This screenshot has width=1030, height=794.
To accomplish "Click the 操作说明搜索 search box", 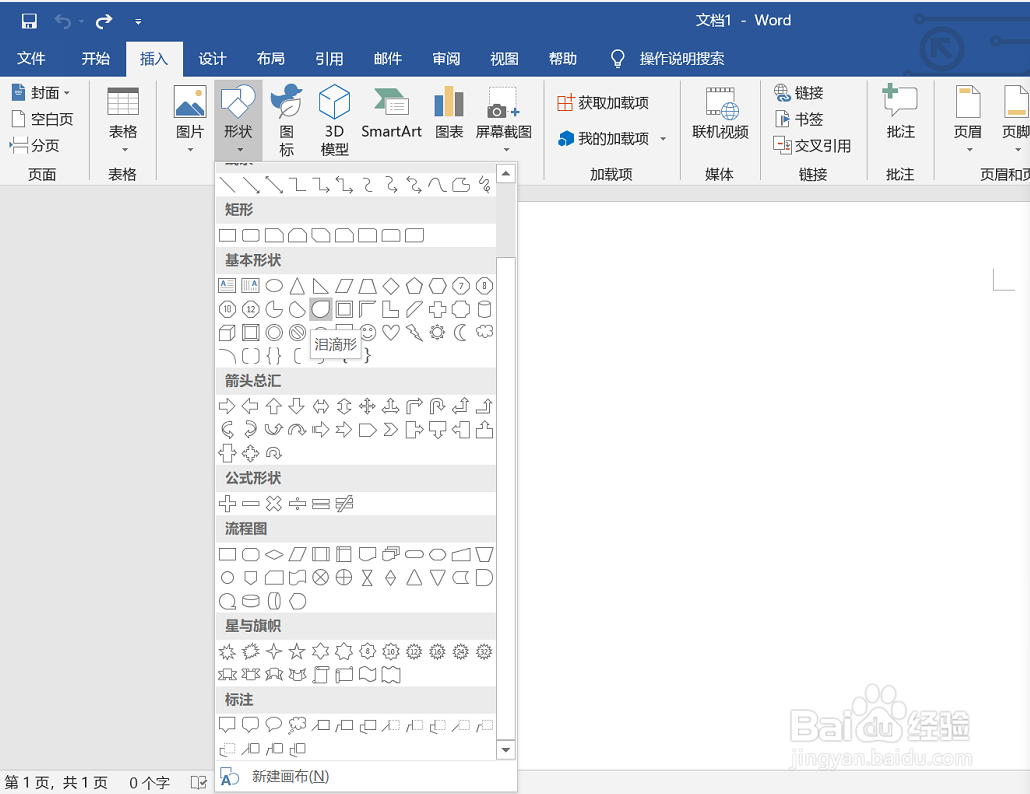I will click(682, 58).
